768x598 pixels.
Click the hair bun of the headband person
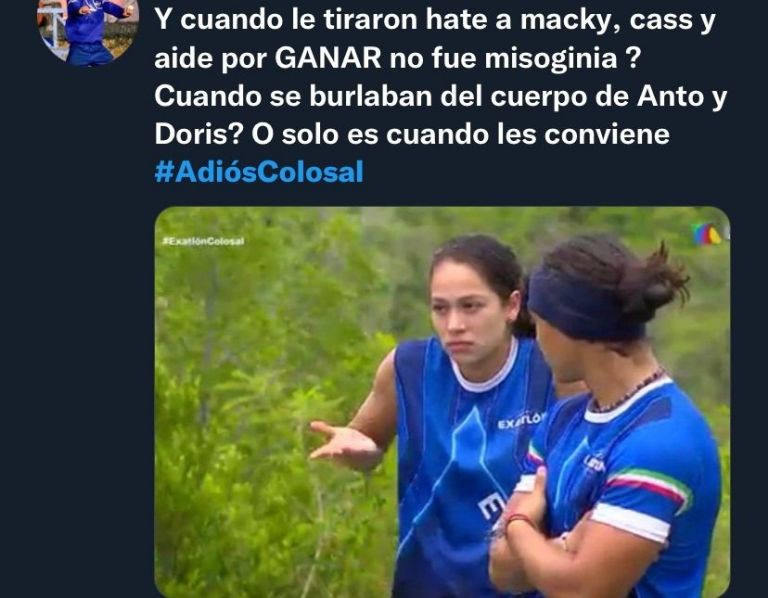coord(656,279)
